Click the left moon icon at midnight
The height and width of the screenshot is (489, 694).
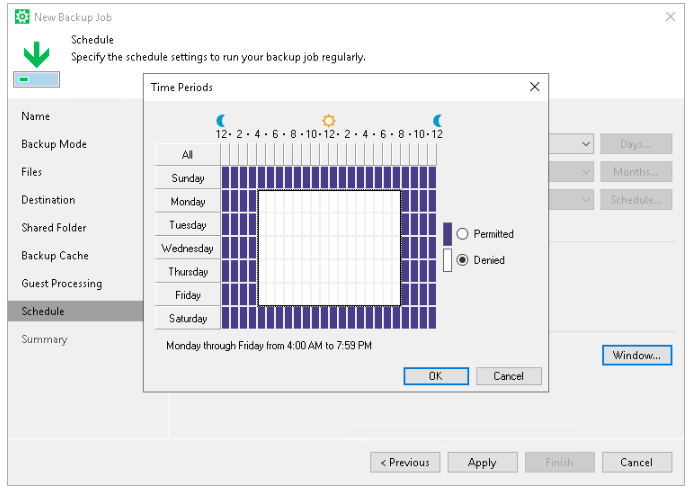(x=222, y=120)
